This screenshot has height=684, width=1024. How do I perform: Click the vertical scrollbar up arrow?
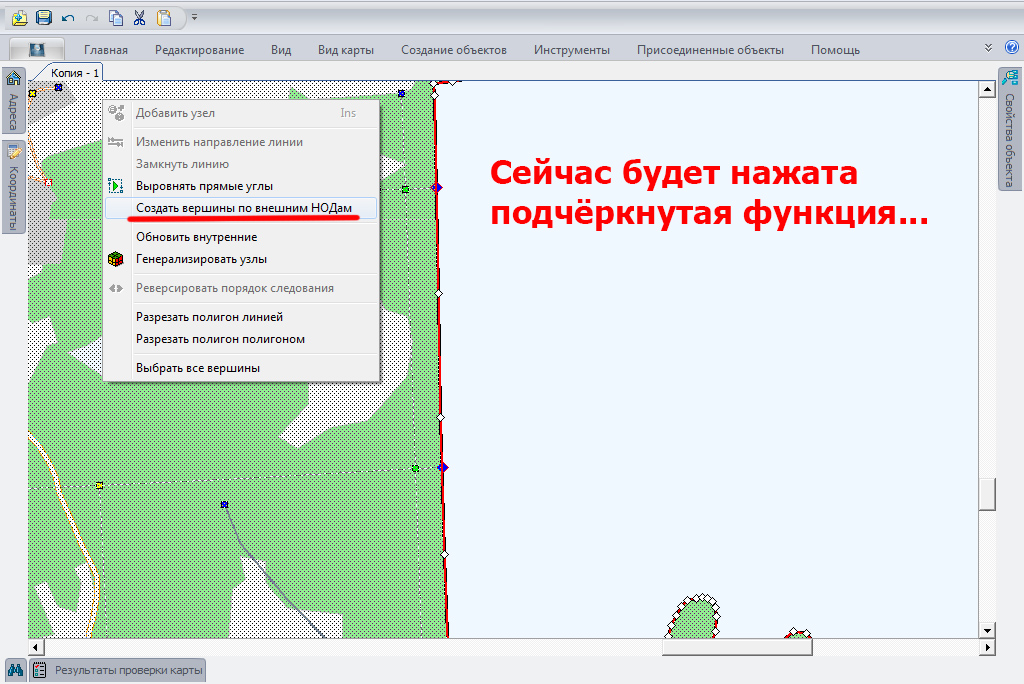[987, 89]
